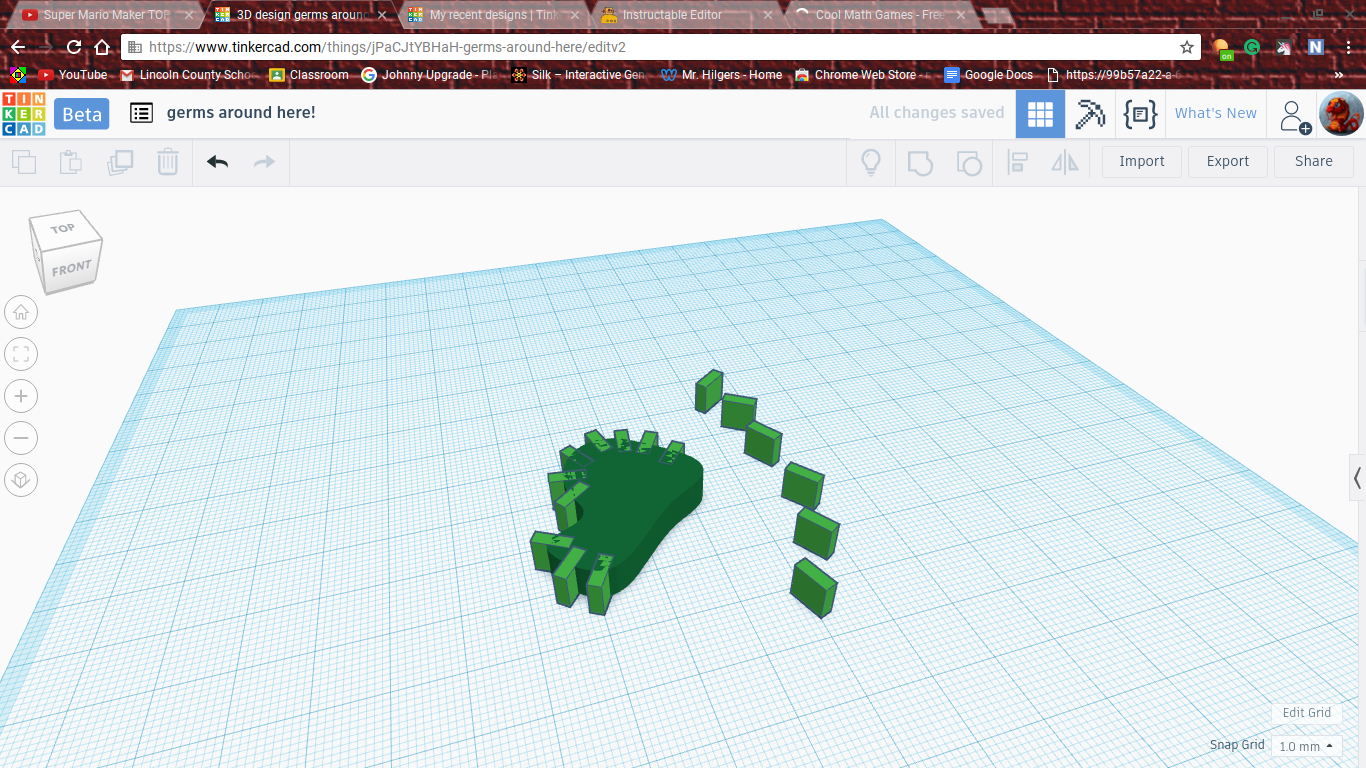Switch to Super Mario Maker tab
The width and height of the screenshot is (1366, 768).
pos(105,15)
